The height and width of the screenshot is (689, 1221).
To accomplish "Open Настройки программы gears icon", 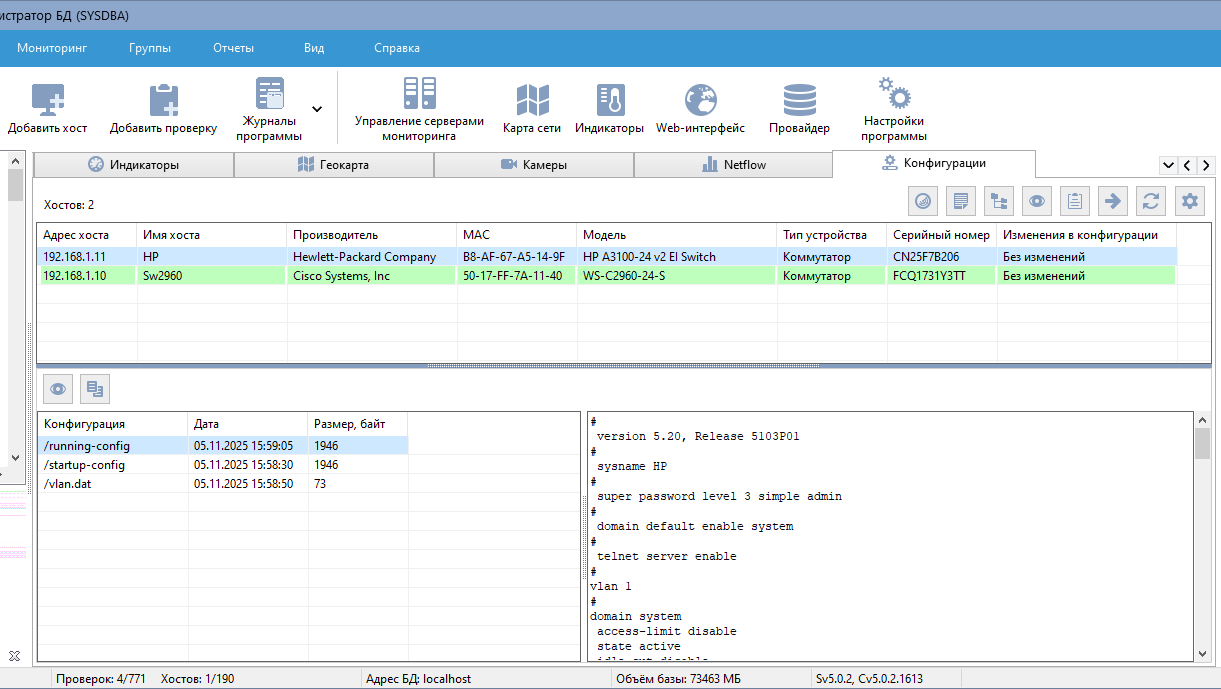I will point(894,96).
